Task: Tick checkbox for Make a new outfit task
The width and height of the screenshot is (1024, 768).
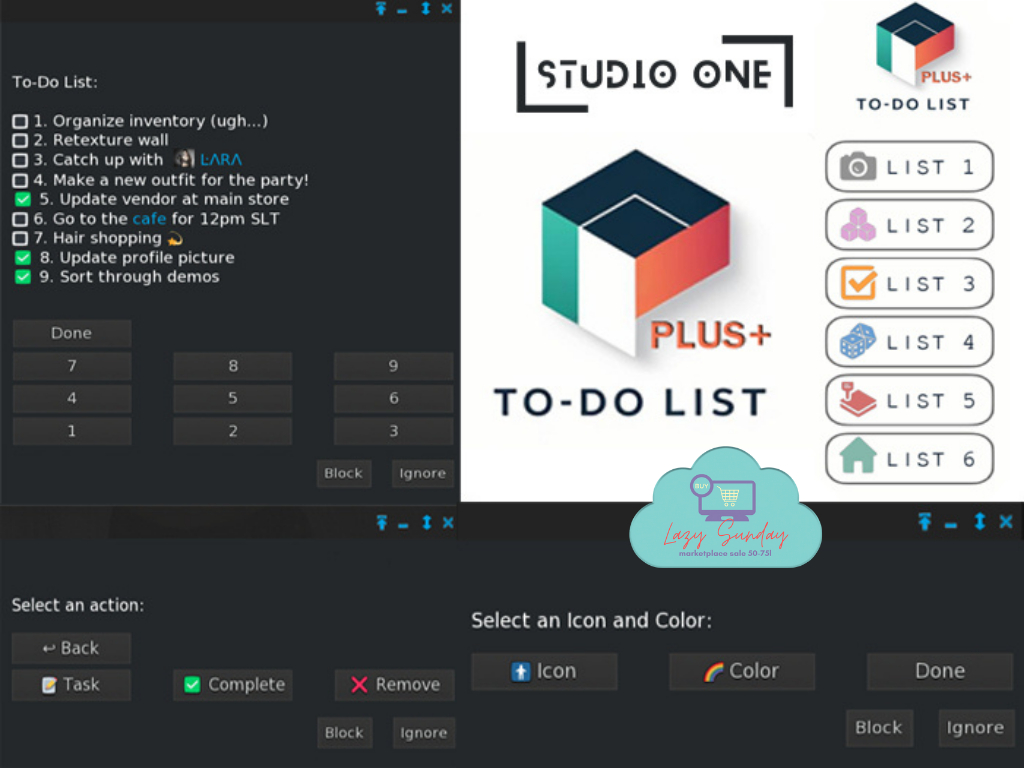Action: 20,180
